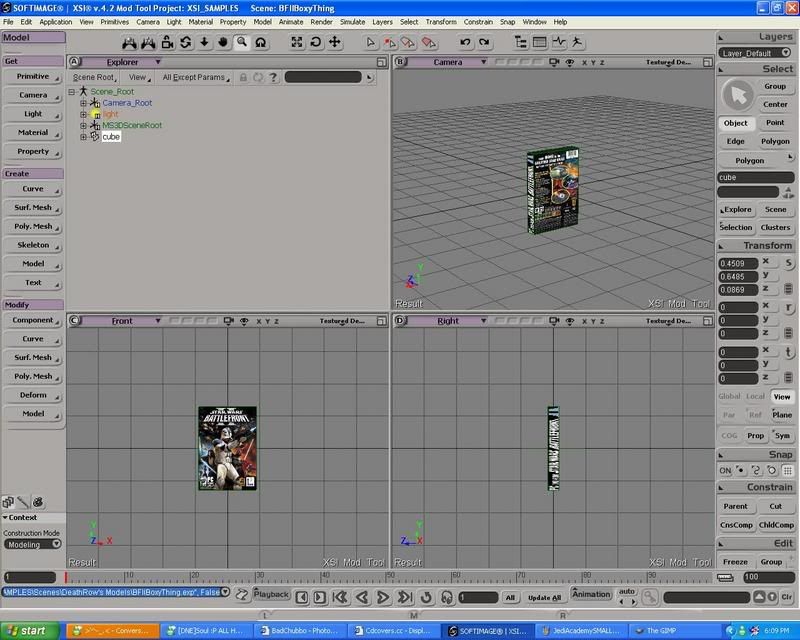The height and width of the screenshot is (640, 800).
Task: Click the timeline at frame 50
Action: (x=389, y=577)
